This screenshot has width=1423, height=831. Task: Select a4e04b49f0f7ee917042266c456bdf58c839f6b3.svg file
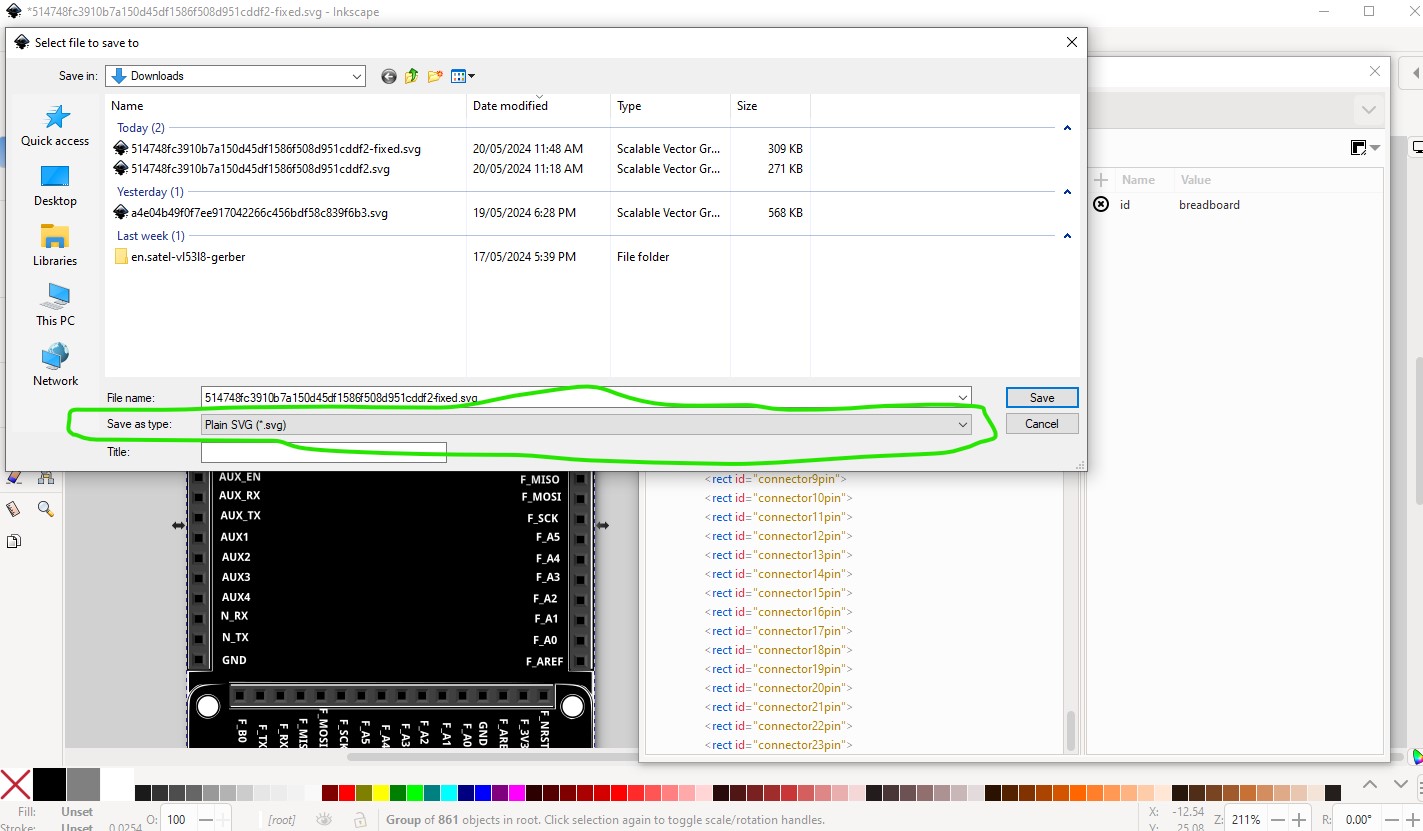click(x=259, y=213)
